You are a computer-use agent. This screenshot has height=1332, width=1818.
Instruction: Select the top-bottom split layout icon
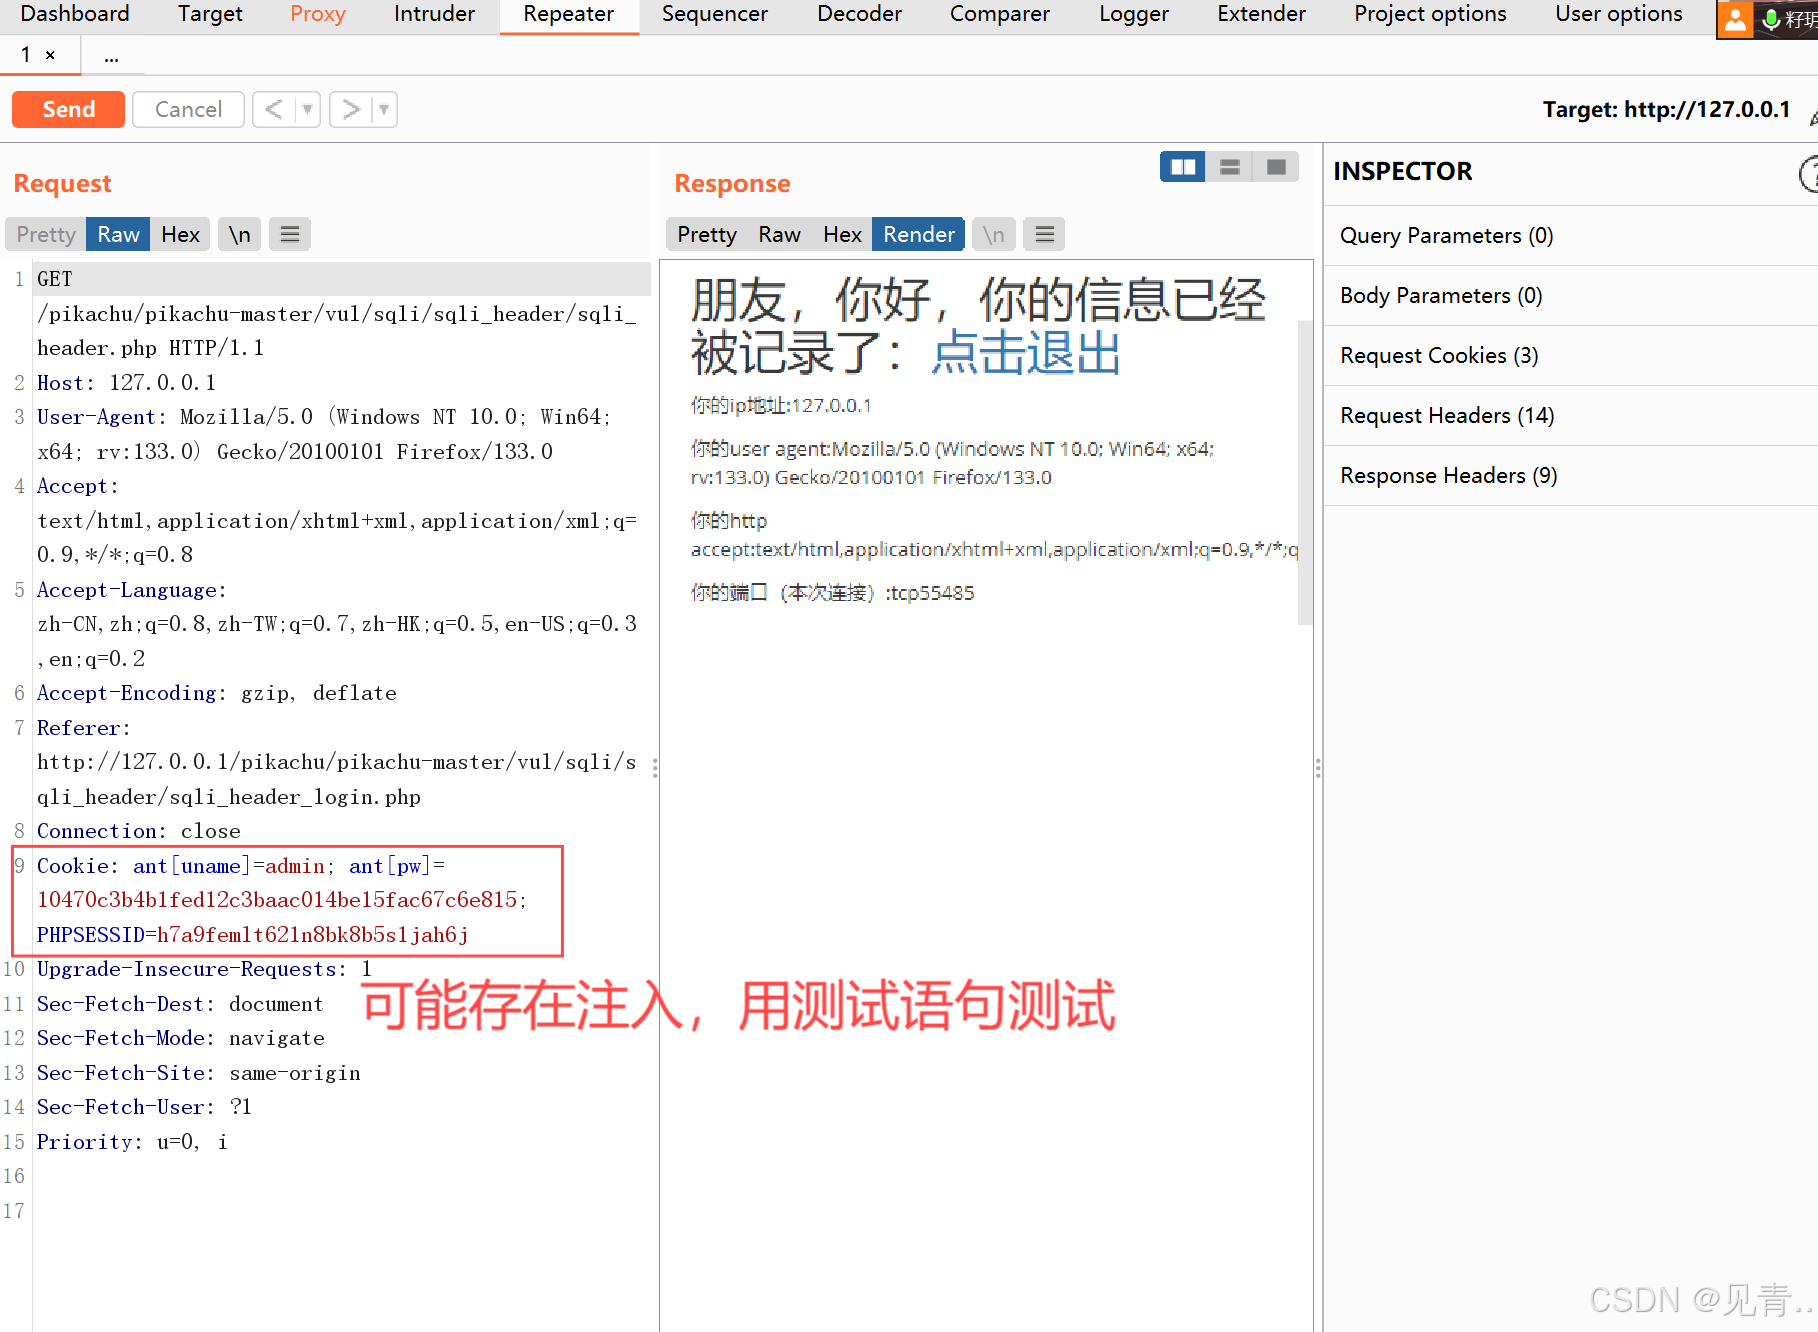pyautogui.click(x=1230, y=166)
